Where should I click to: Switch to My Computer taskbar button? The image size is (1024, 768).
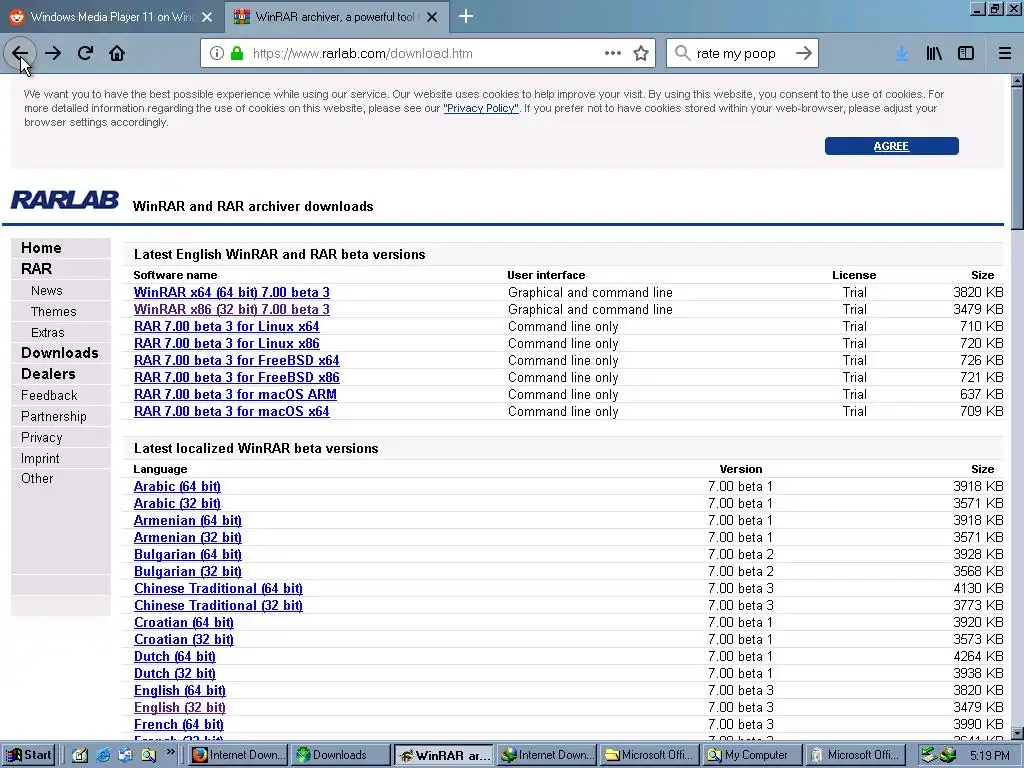pos(752,755)
